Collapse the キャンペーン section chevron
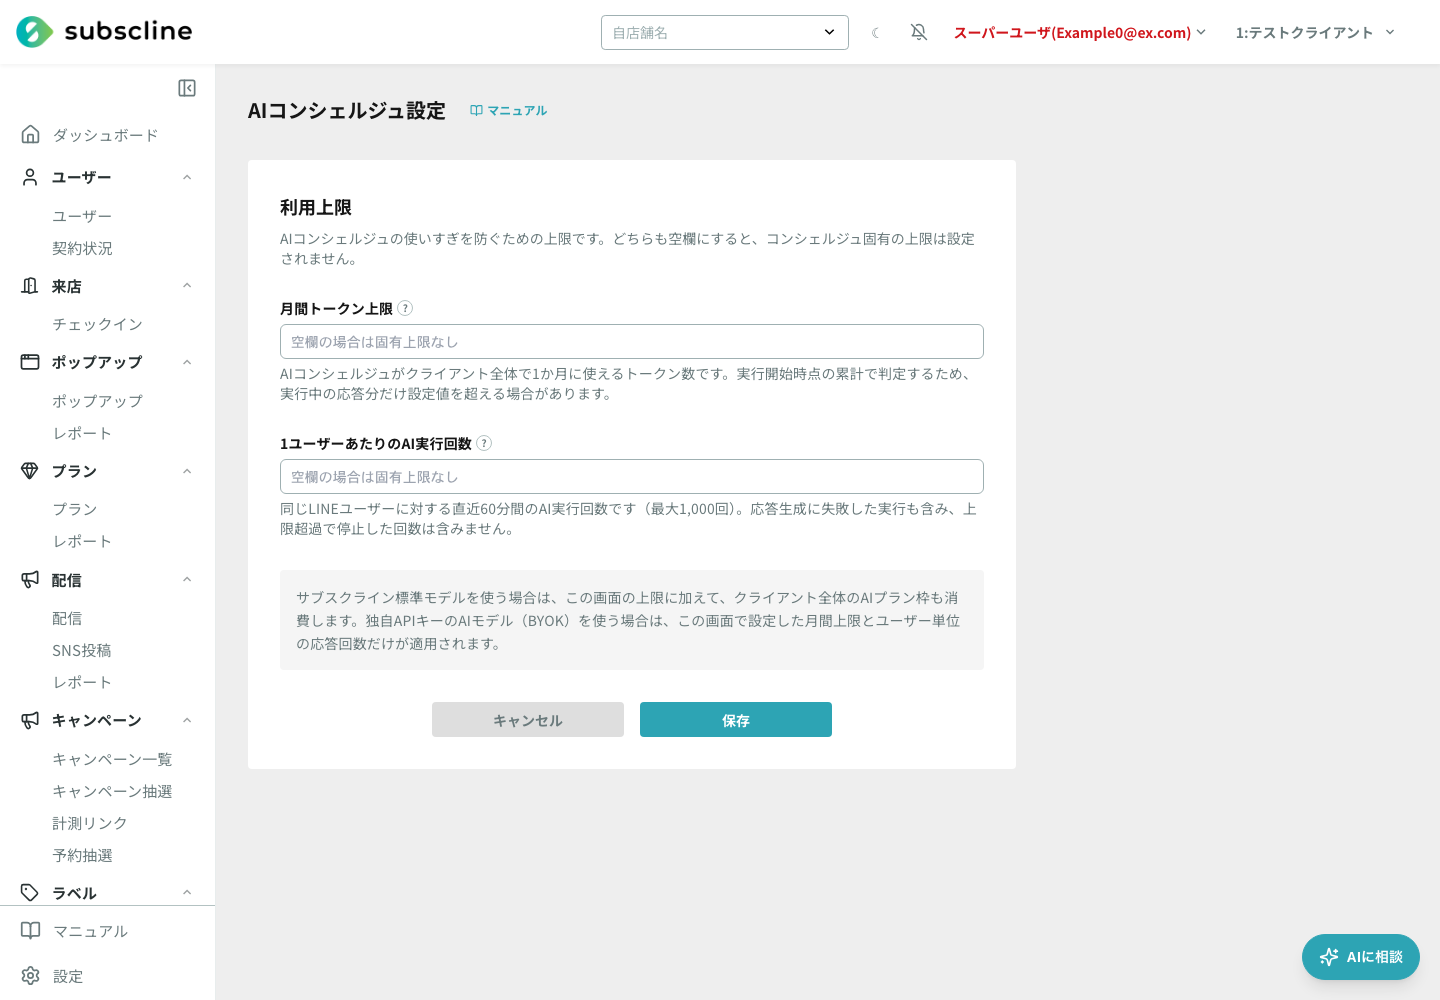This screenshot has height=1000, width=1440. (x=187, y=720)
